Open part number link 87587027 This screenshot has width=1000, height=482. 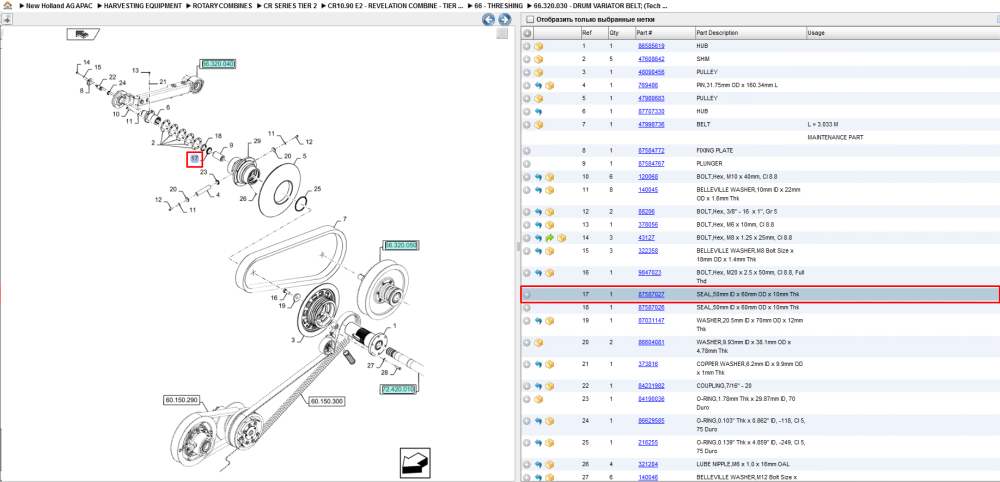click(x=651, y=295)
